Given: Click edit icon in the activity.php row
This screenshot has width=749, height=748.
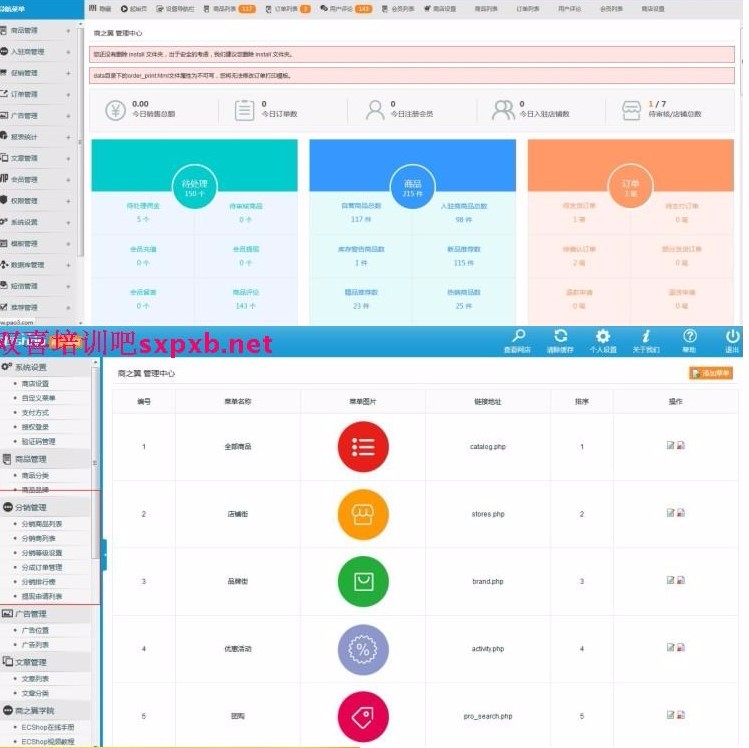Looking at the screenshot, I should click(x=671, y=647).
